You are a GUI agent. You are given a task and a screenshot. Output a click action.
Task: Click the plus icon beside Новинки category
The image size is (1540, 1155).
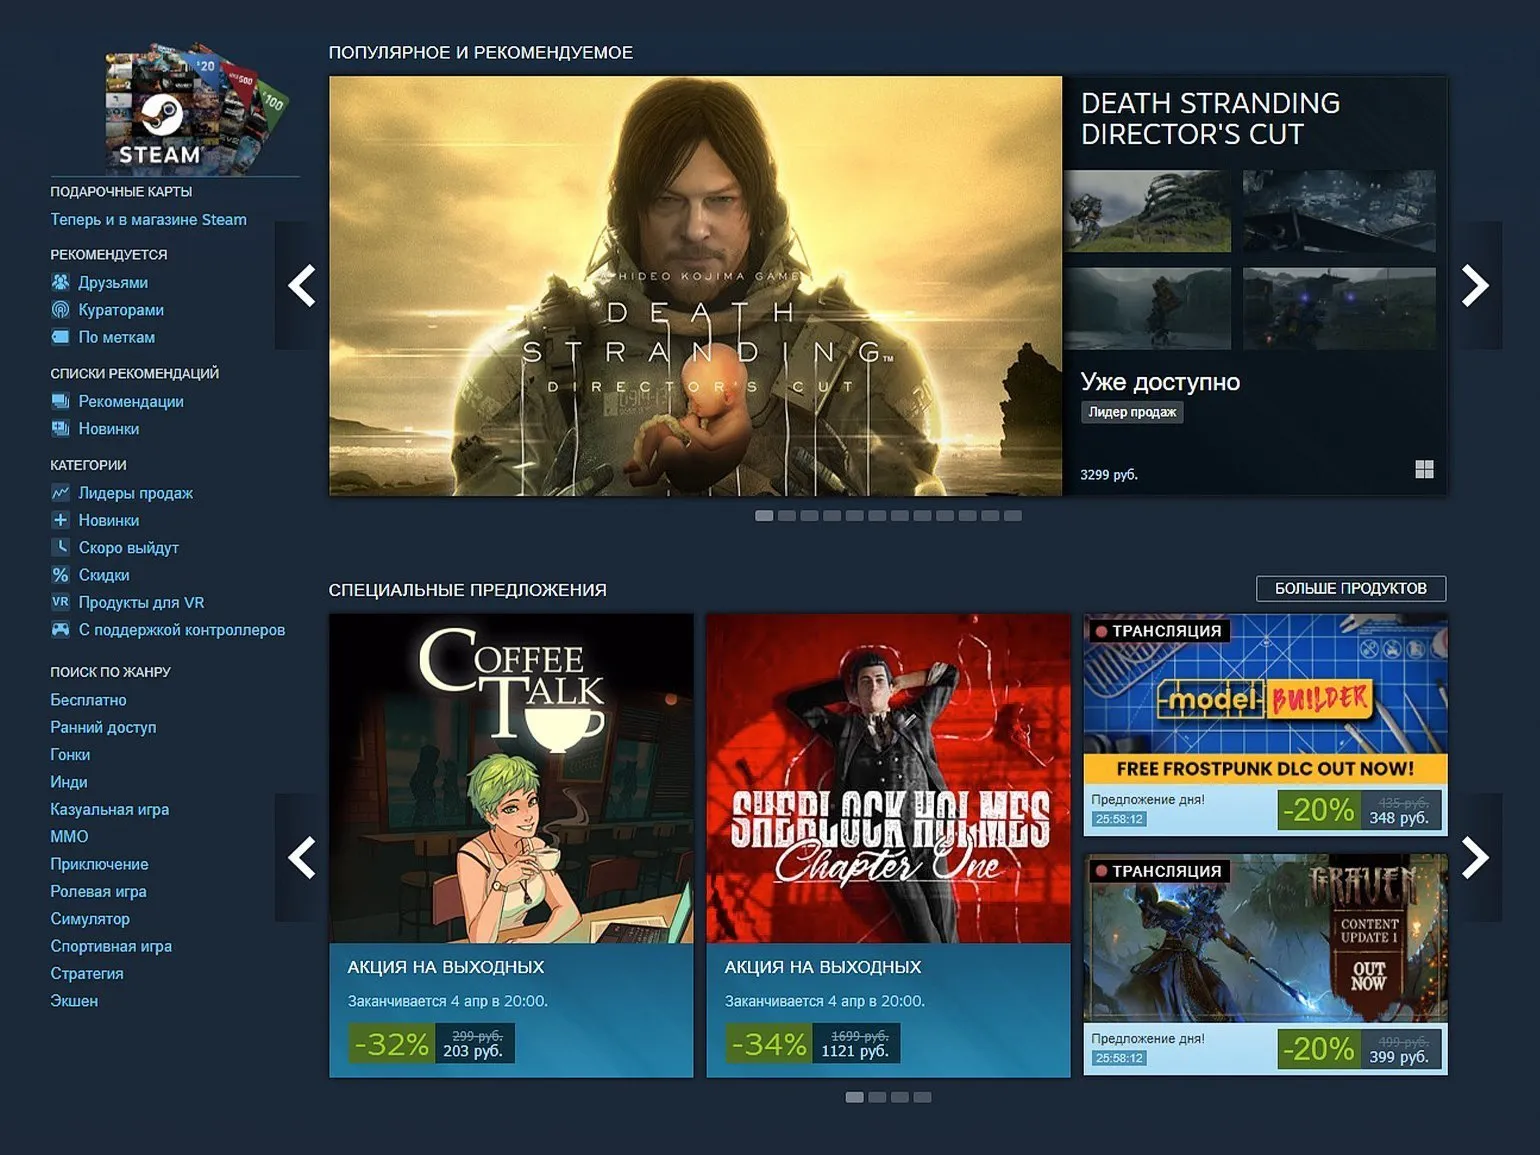click(x=61, y=520)
